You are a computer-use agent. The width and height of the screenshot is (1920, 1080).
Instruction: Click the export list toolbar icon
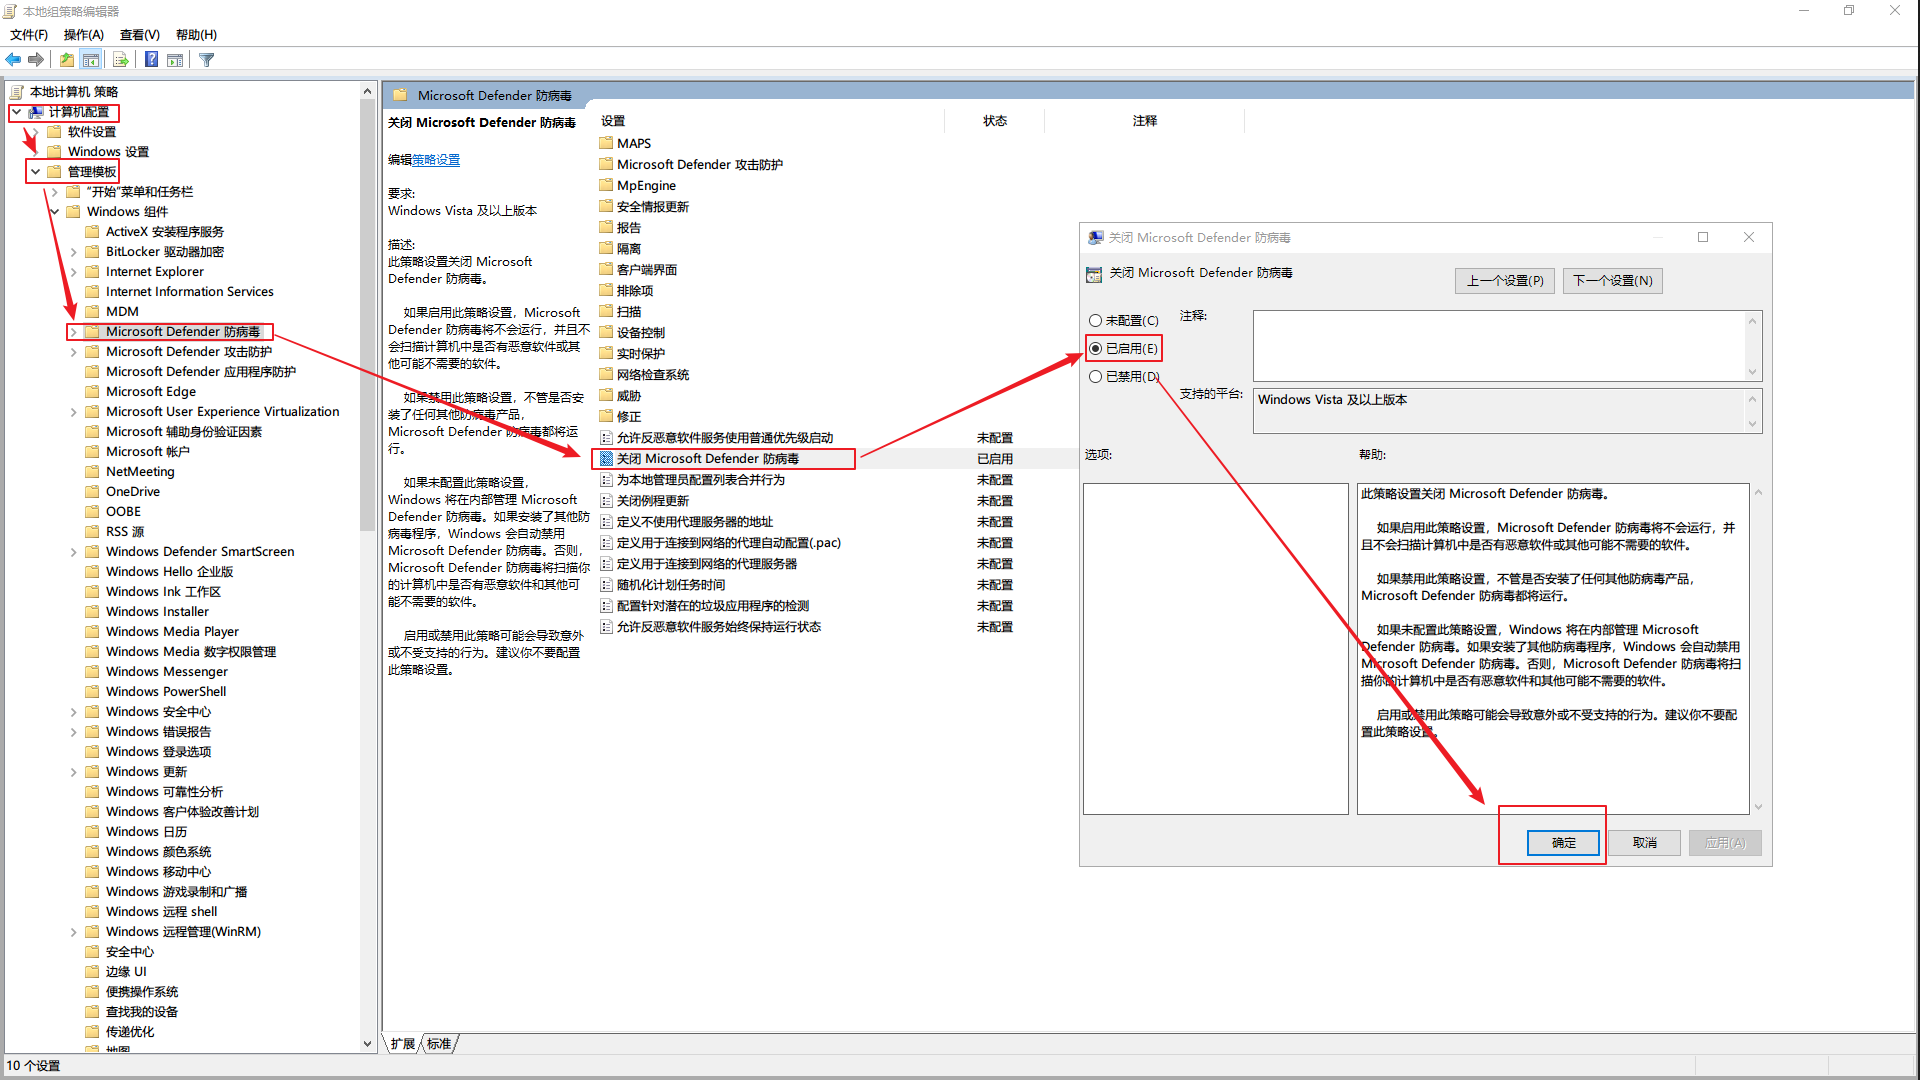(121, 60)
